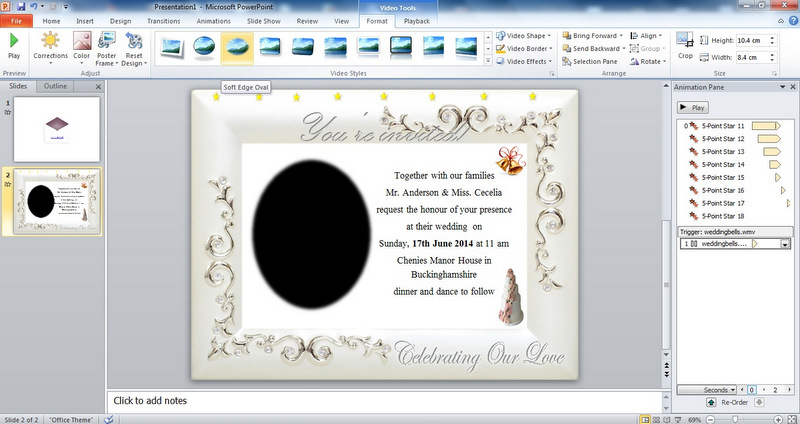Open Bring Forward options
The image size is (800, 424).
(x=593, y=36)
